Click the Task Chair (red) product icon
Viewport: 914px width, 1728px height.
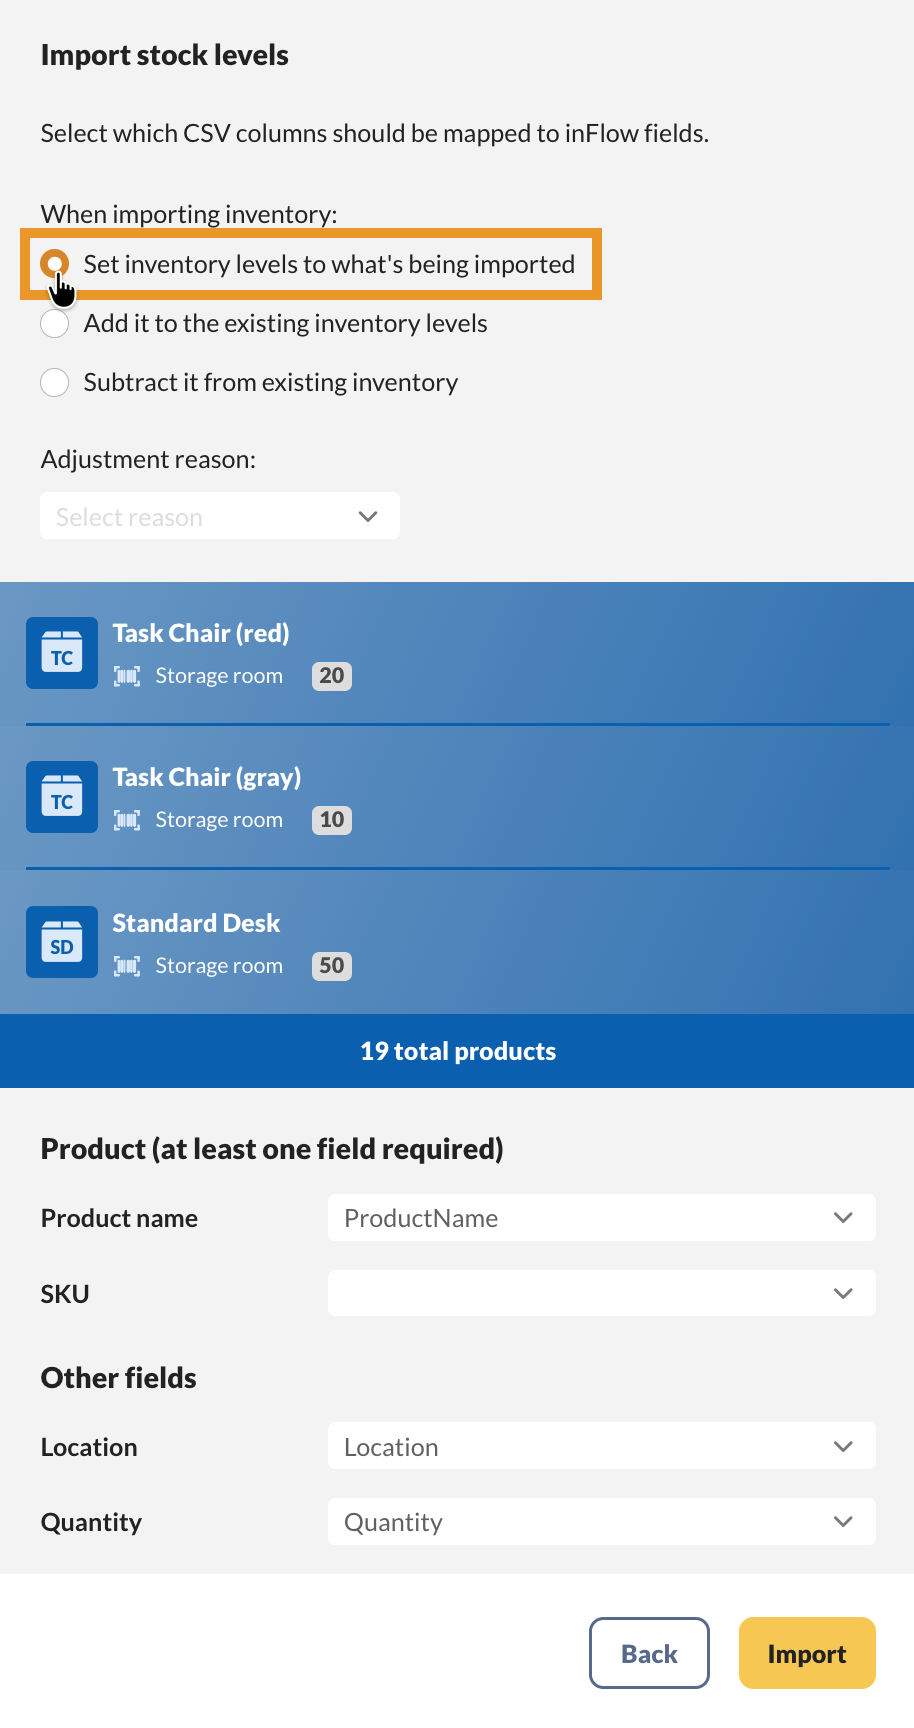click(62, 653)
